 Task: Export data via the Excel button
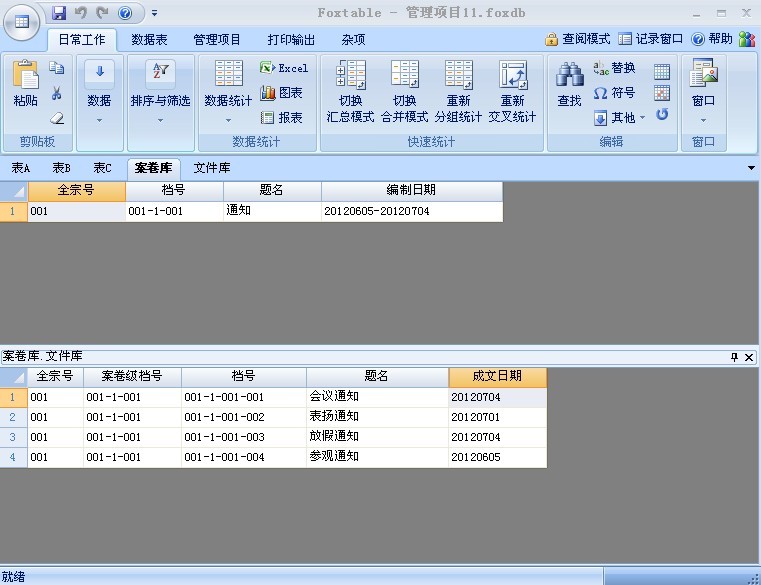(x=283, y=68)
